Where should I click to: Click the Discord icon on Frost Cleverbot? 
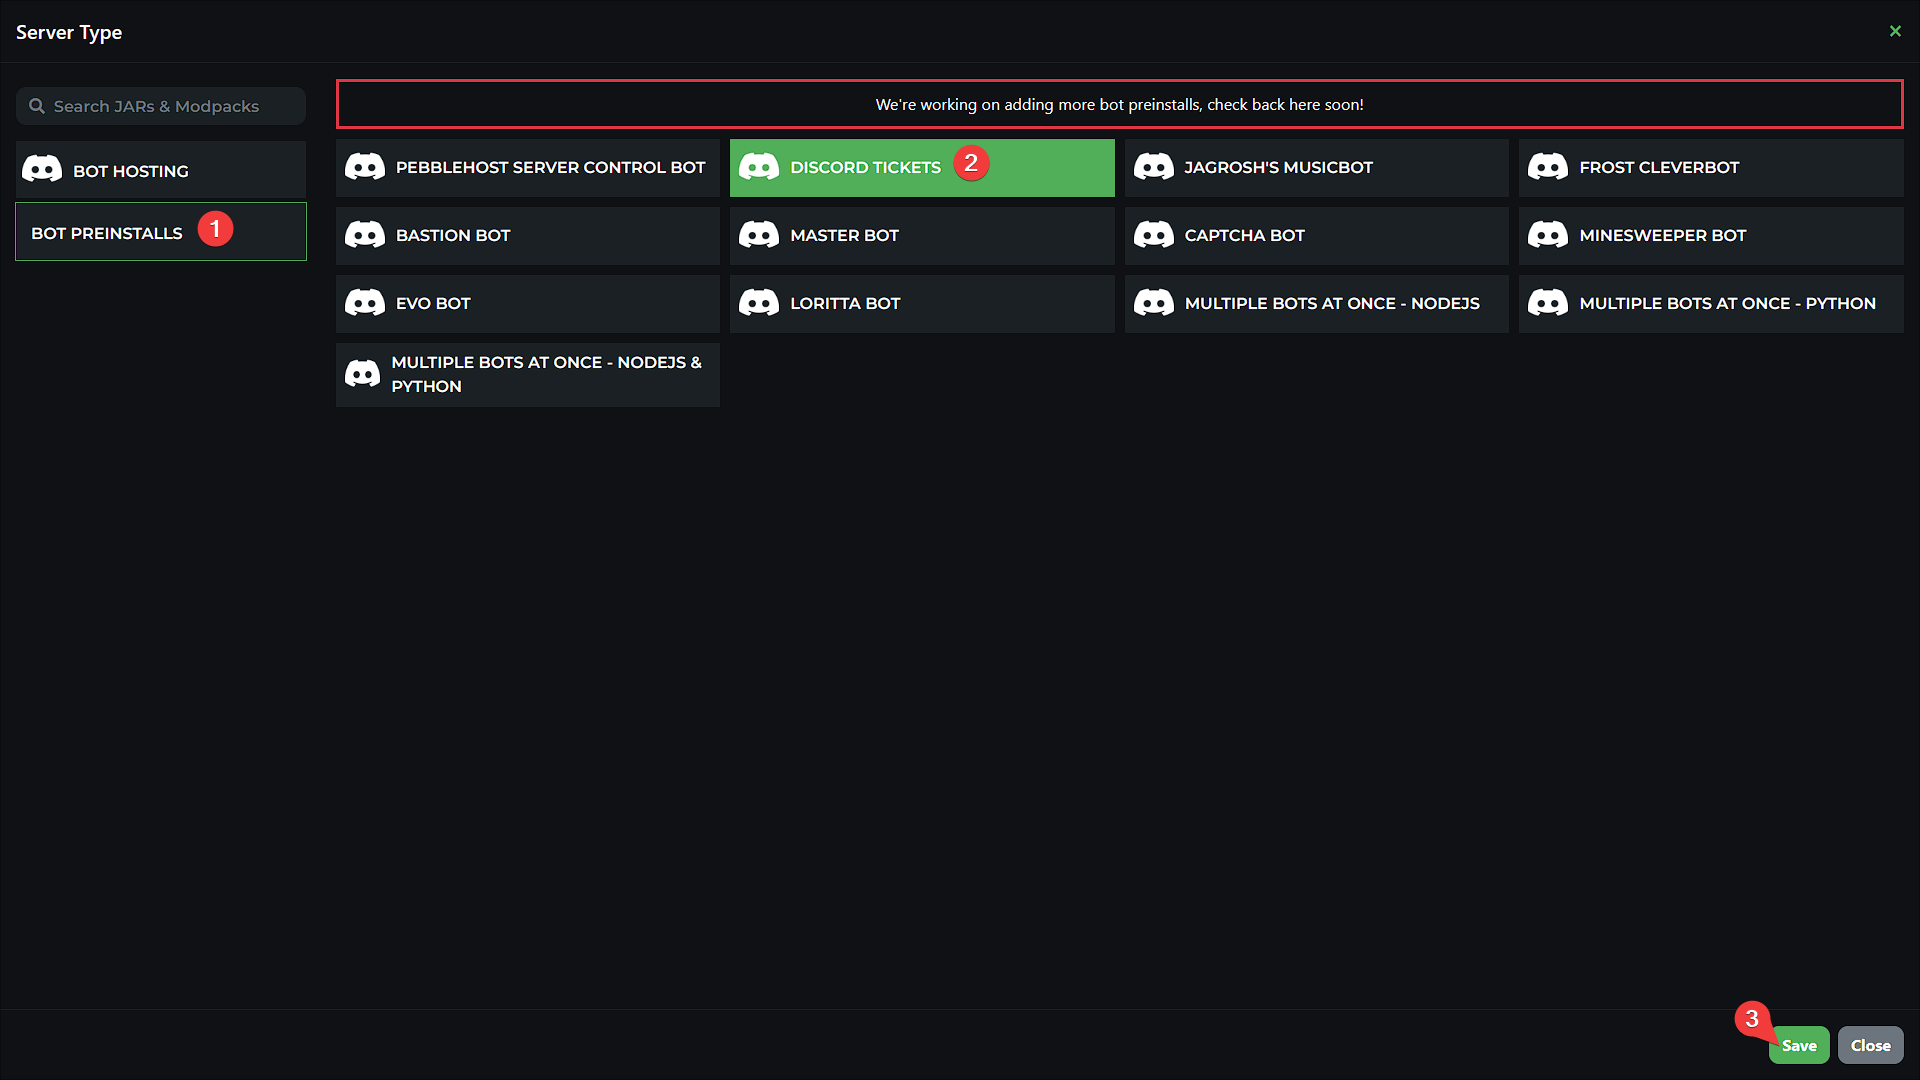[x=1549, y=167]
